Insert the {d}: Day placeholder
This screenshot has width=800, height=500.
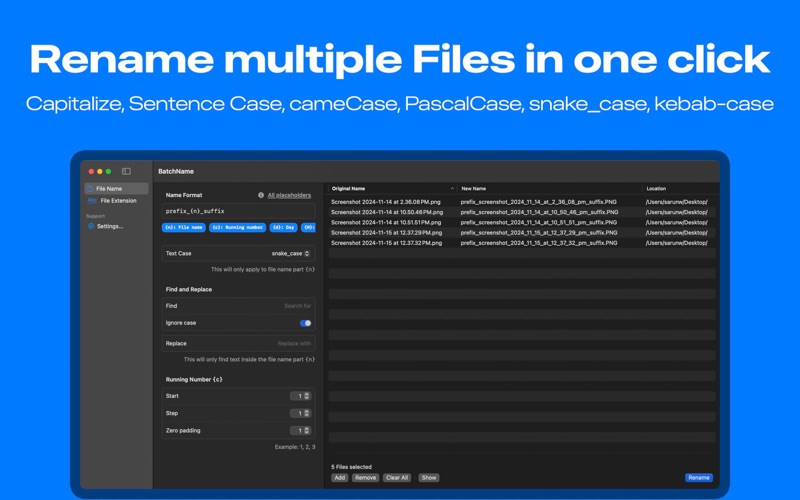(x=284, y=228)
